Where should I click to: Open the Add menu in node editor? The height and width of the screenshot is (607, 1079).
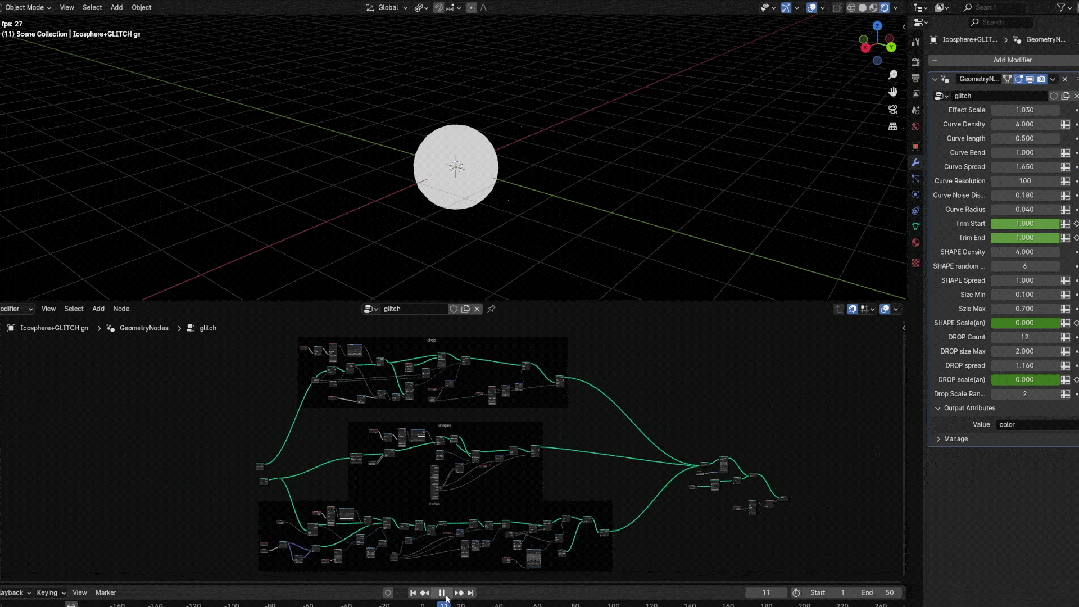coord(98,309)
